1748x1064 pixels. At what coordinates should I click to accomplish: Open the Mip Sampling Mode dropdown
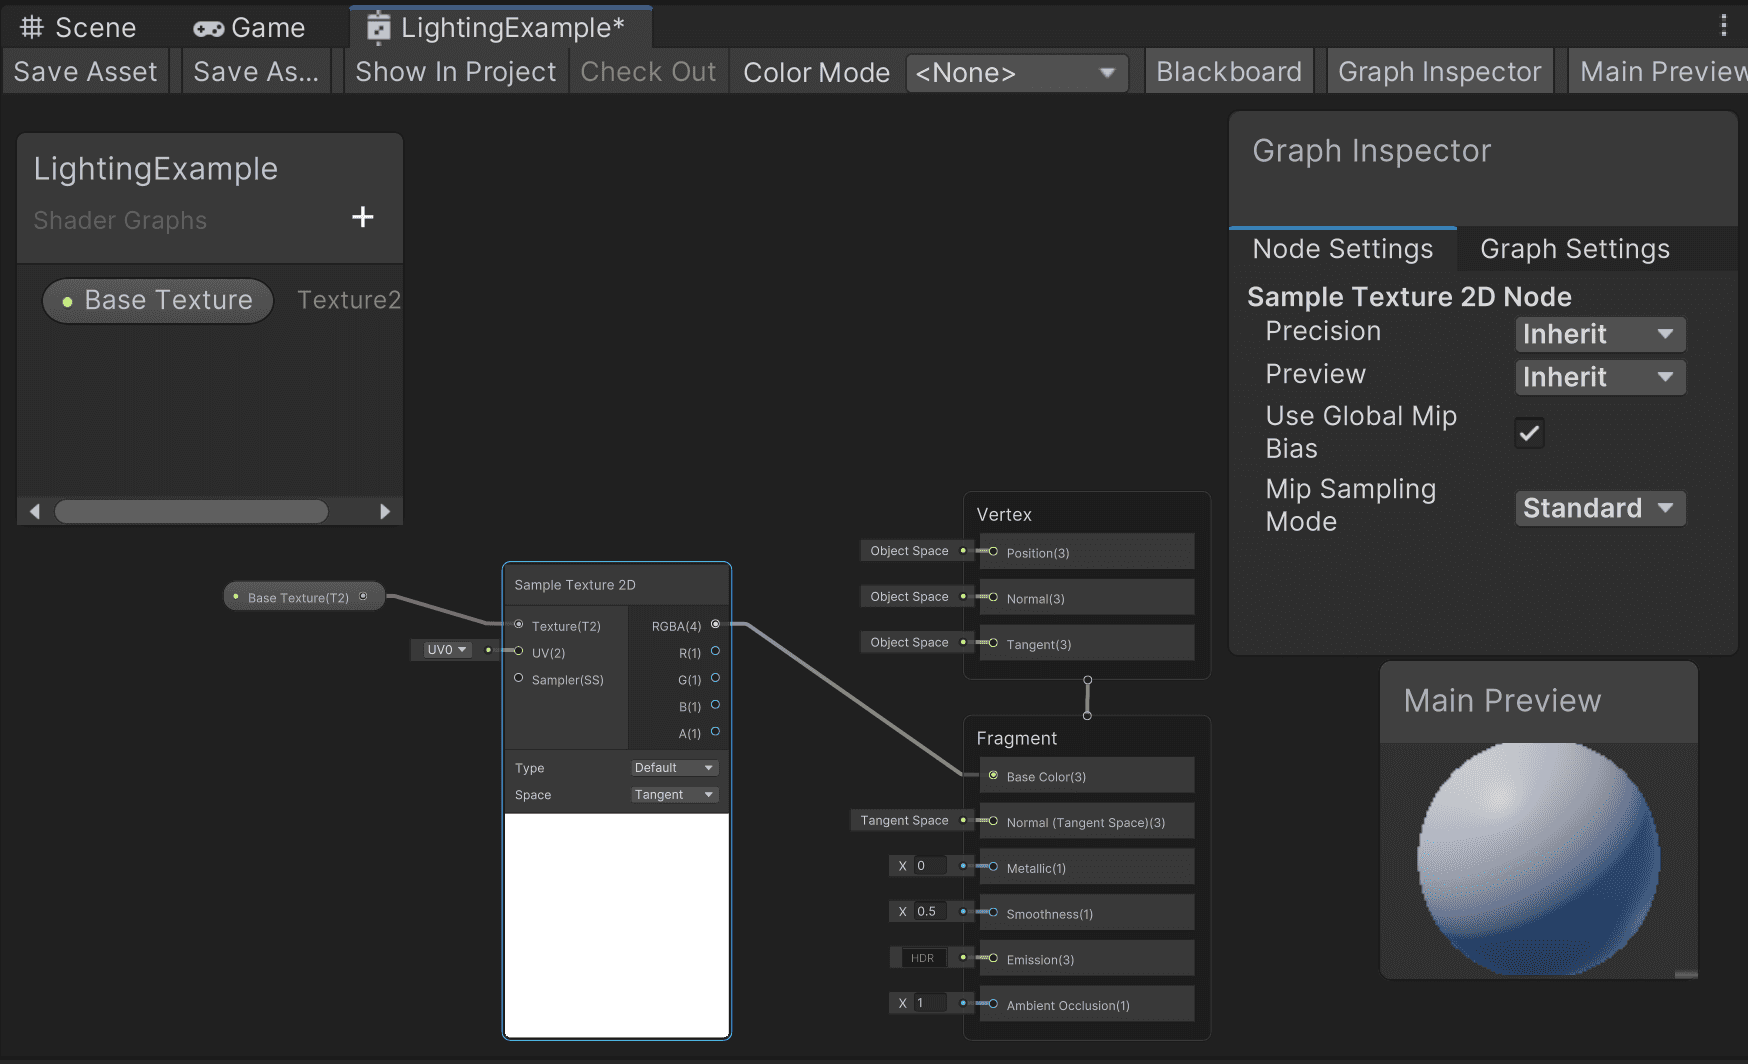point(1599,508)
